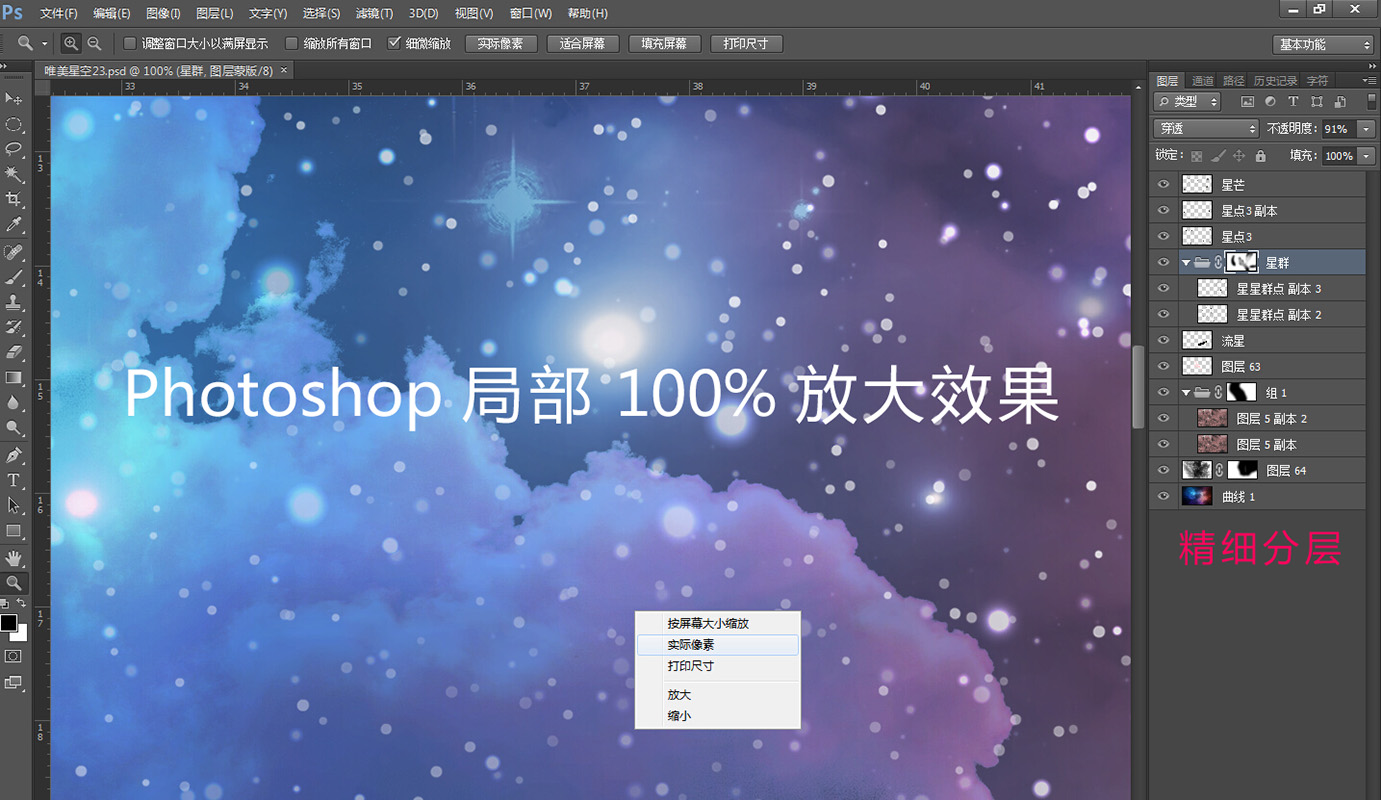Select the Zoom tool in toolbox

click(x=14, y=582)
